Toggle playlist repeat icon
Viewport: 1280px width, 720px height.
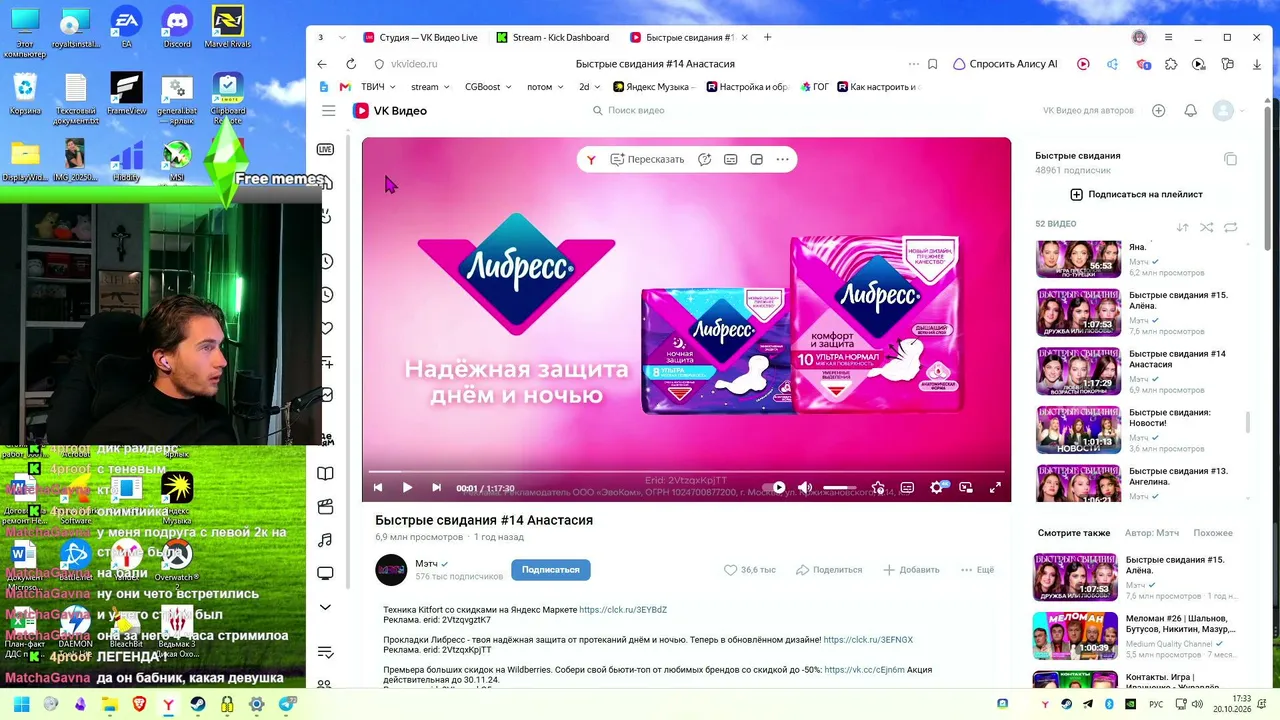[x=1231, y=227]
